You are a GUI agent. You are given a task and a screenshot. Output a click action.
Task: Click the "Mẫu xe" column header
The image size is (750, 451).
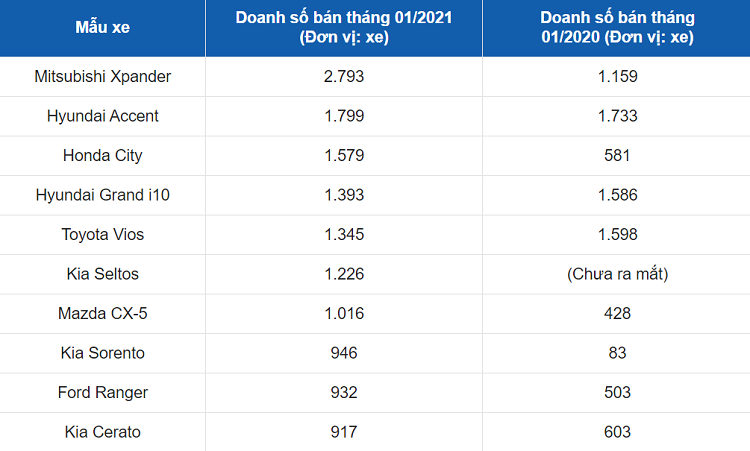point(102,28)
